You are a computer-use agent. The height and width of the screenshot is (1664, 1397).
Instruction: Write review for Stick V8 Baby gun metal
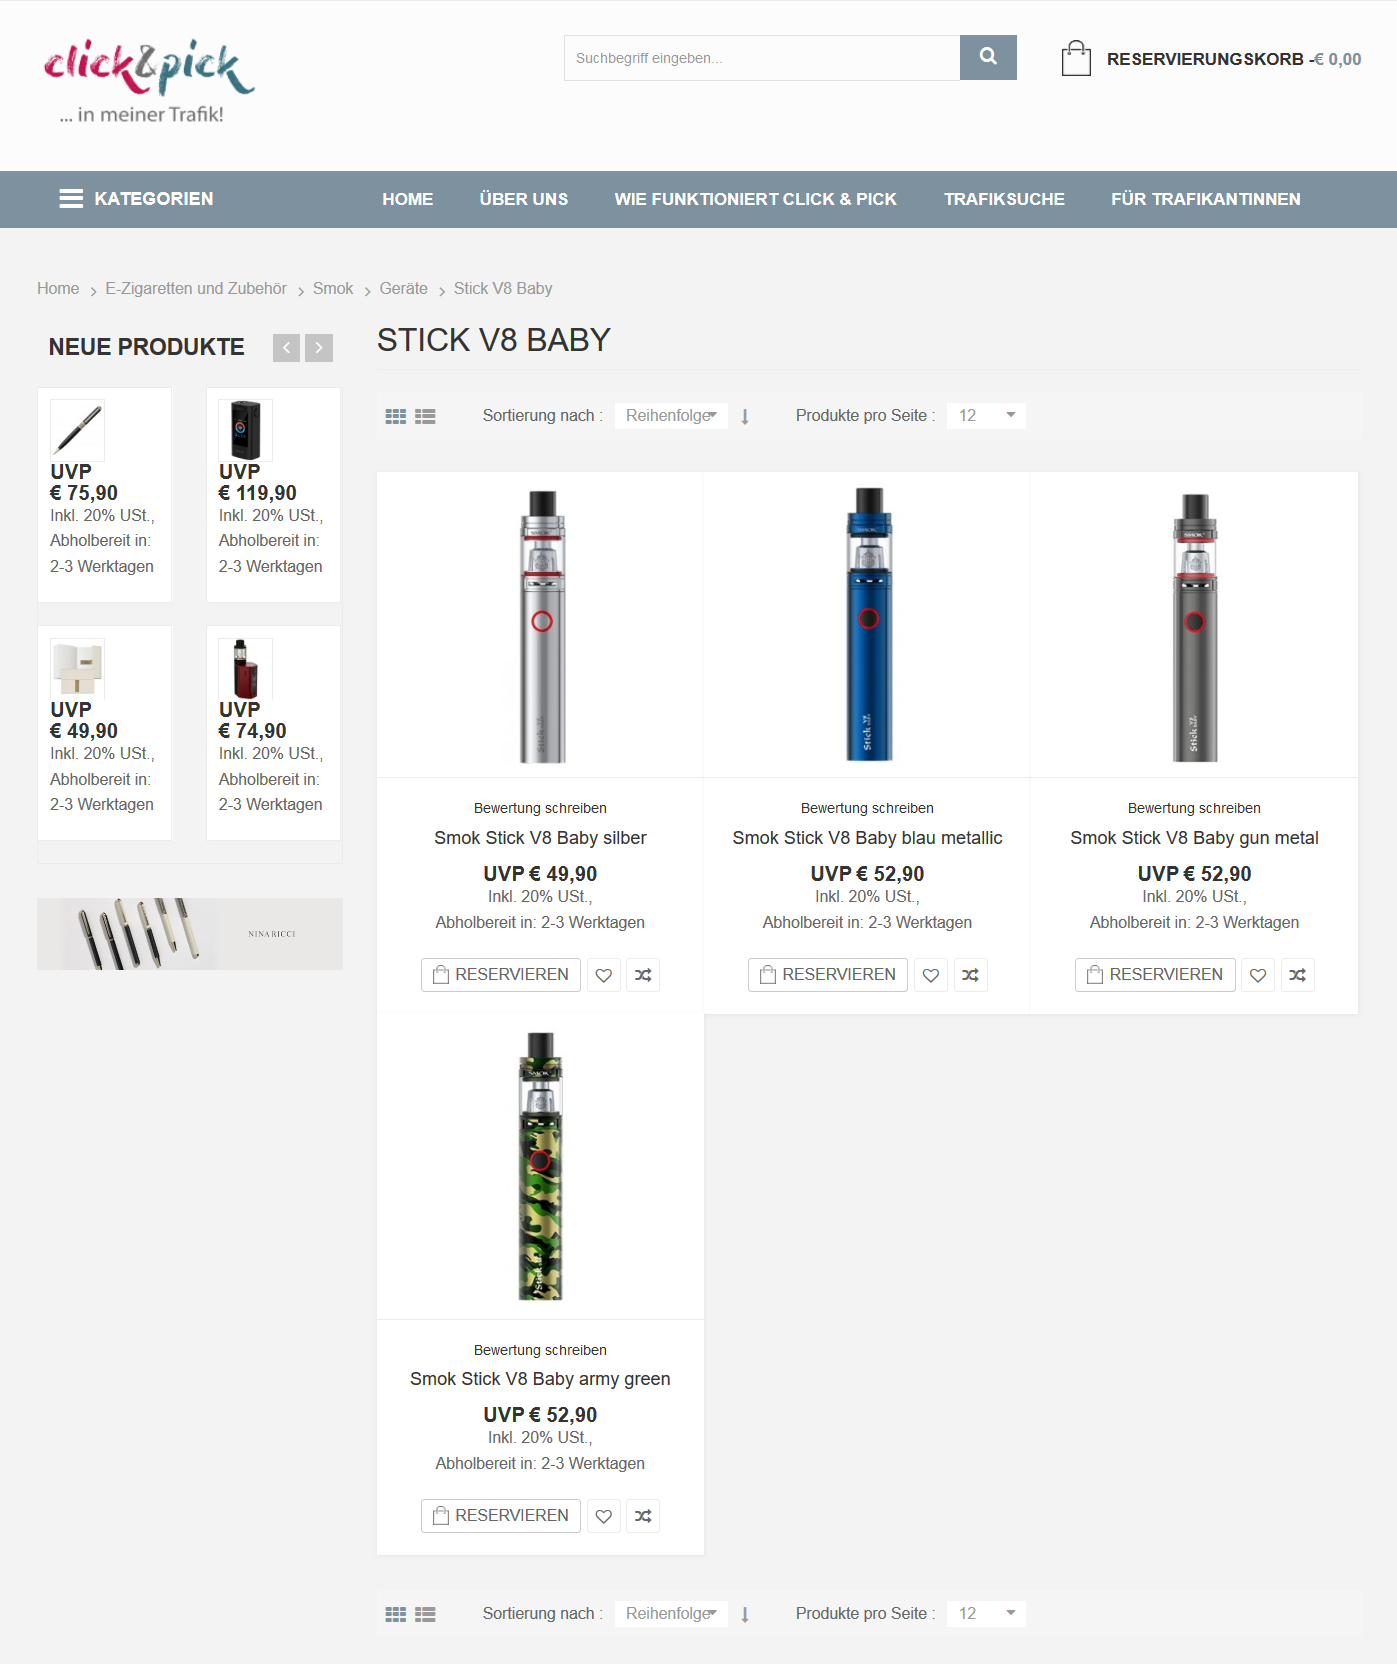[x=1194, y=808]
